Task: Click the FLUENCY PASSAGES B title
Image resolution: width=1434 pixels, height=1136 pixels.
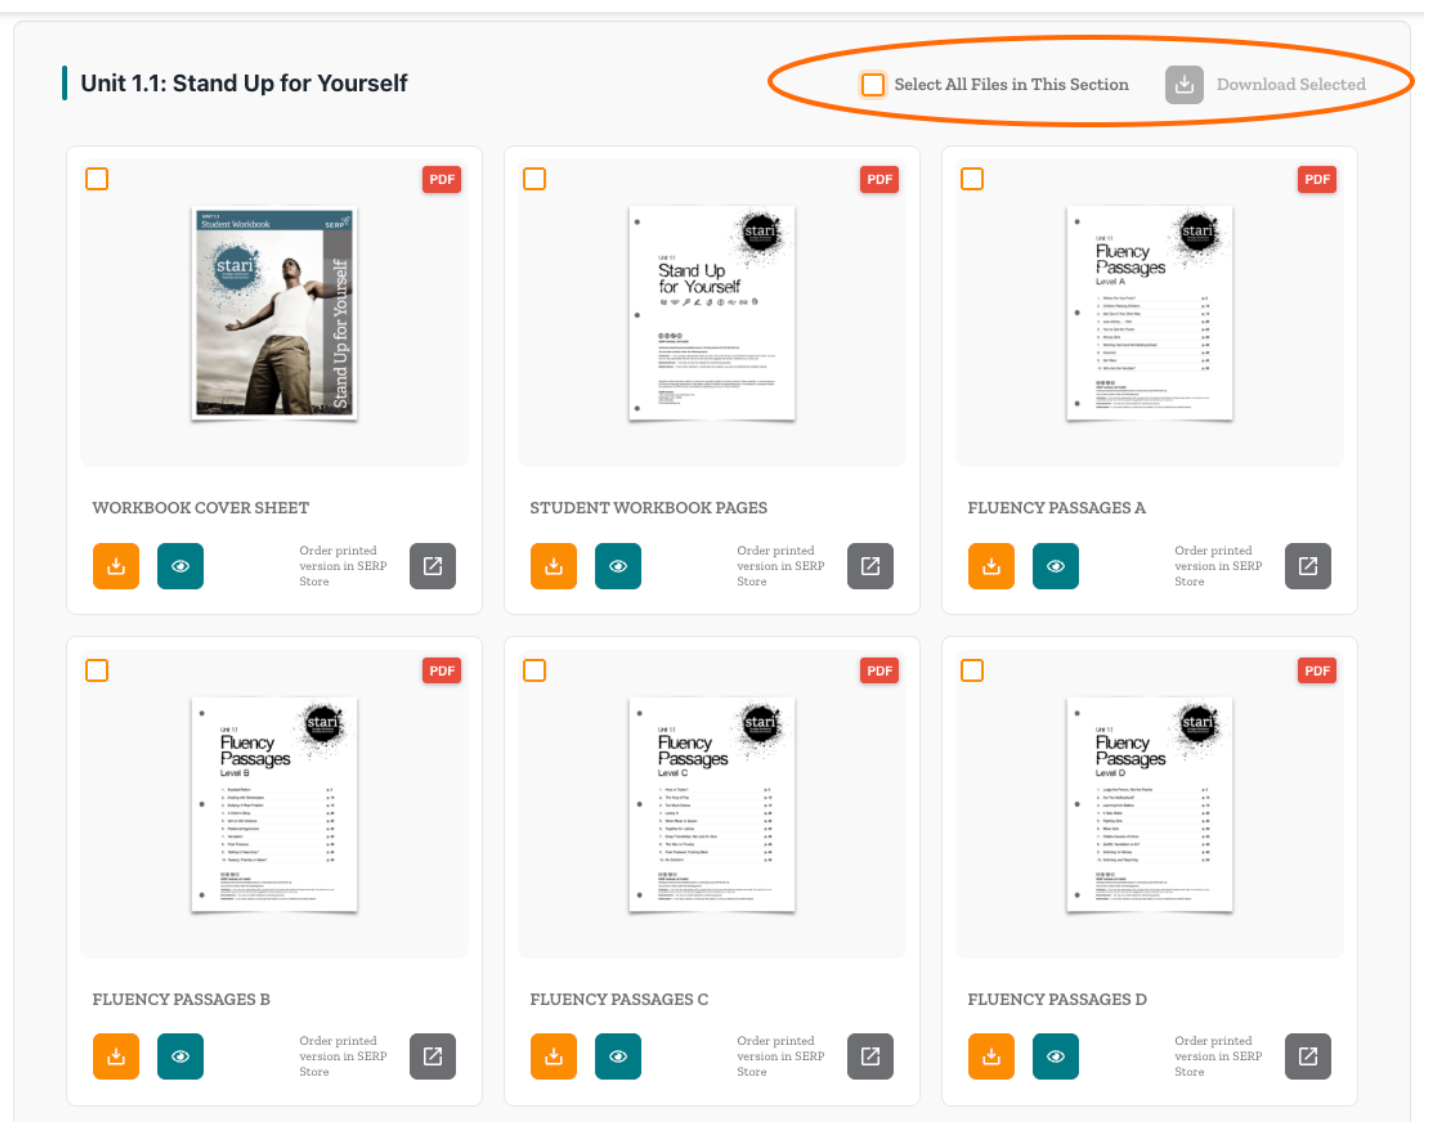Action: tap(181, 999)
